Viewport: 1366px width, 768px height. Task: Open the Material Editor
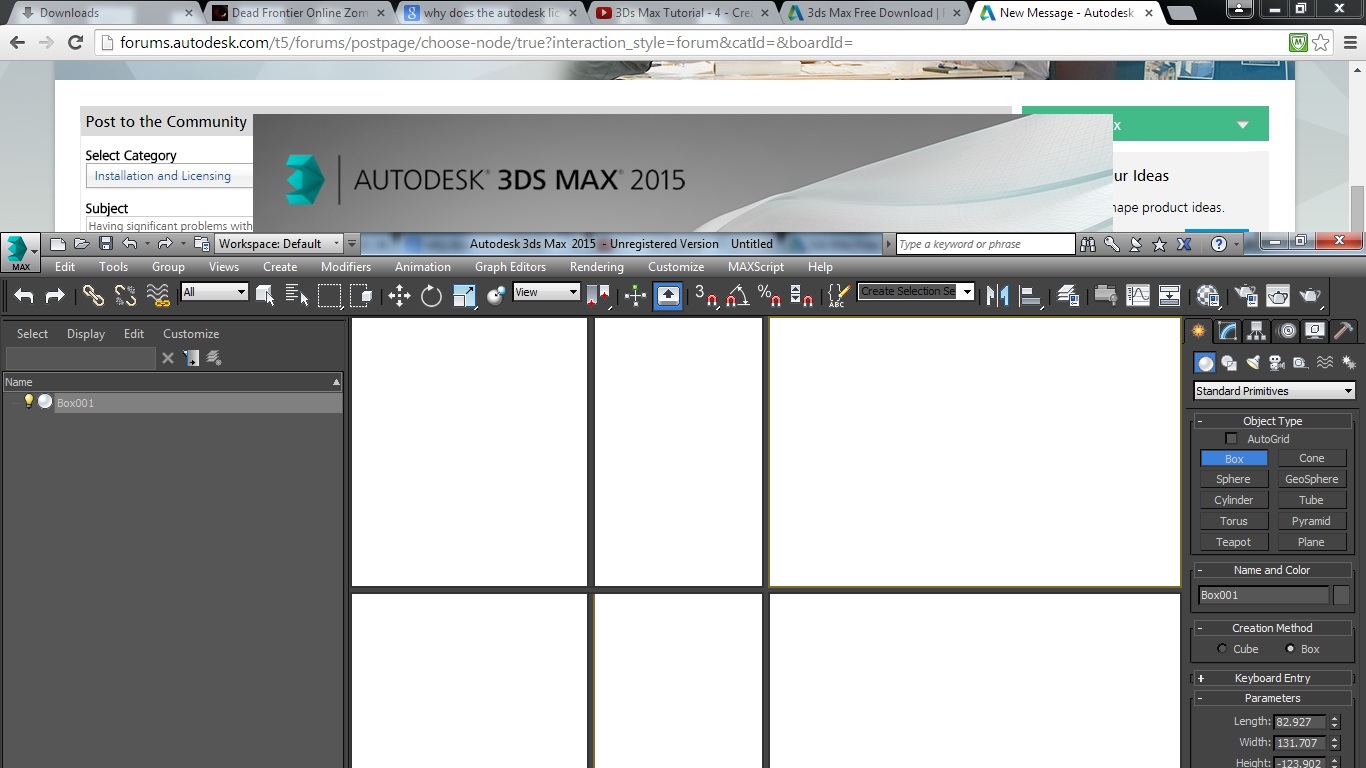(x=1208, y=295)
